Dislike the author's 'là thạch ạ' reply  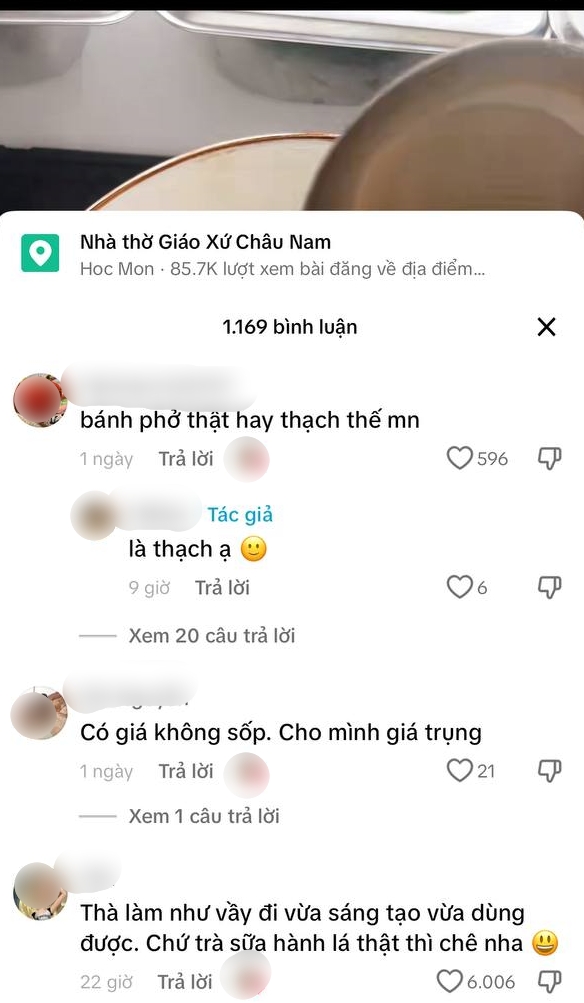[549, 587]
